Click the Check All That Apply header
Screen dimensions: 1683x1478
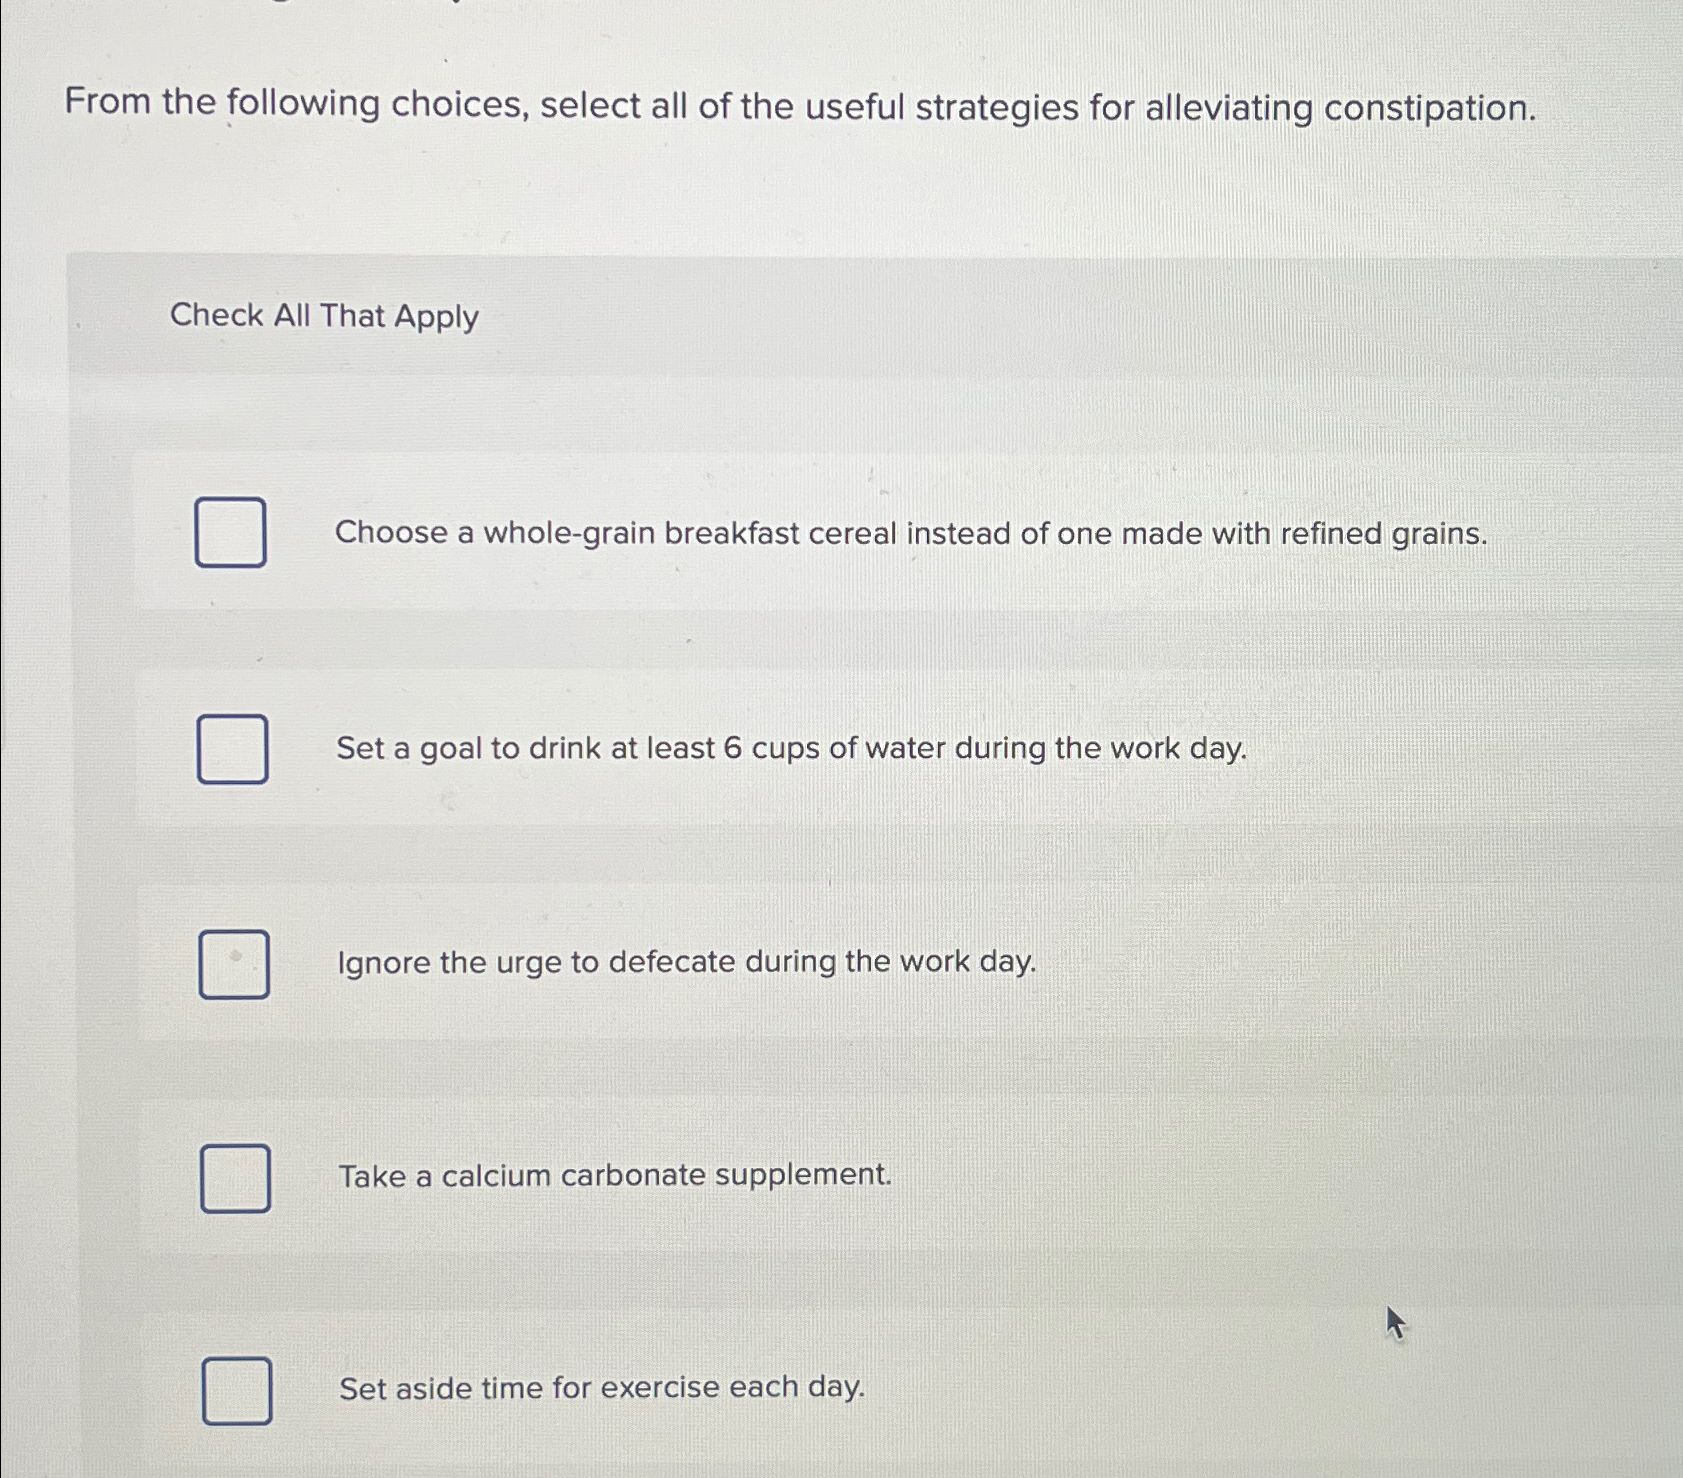323,316
